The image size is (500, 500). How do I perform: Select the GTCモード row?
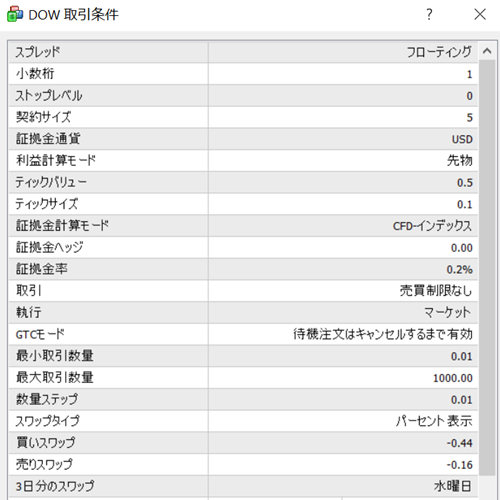243,334
